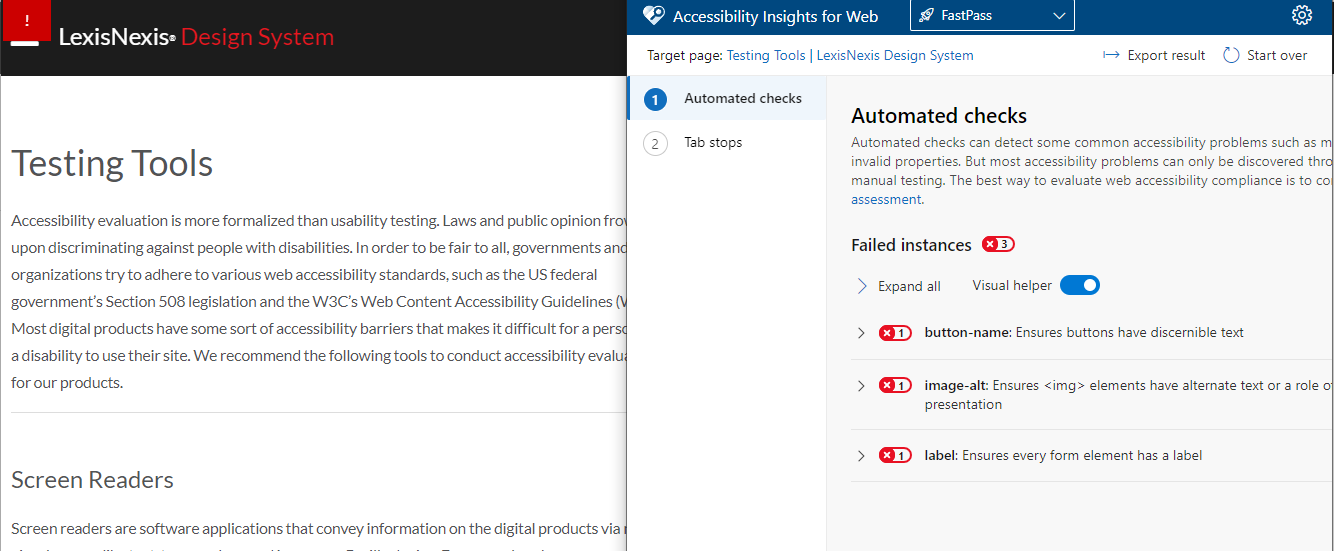Screen dimensions: 1334x551
Task: Click the Start over refresh icon
Action: pos(1231,55)
